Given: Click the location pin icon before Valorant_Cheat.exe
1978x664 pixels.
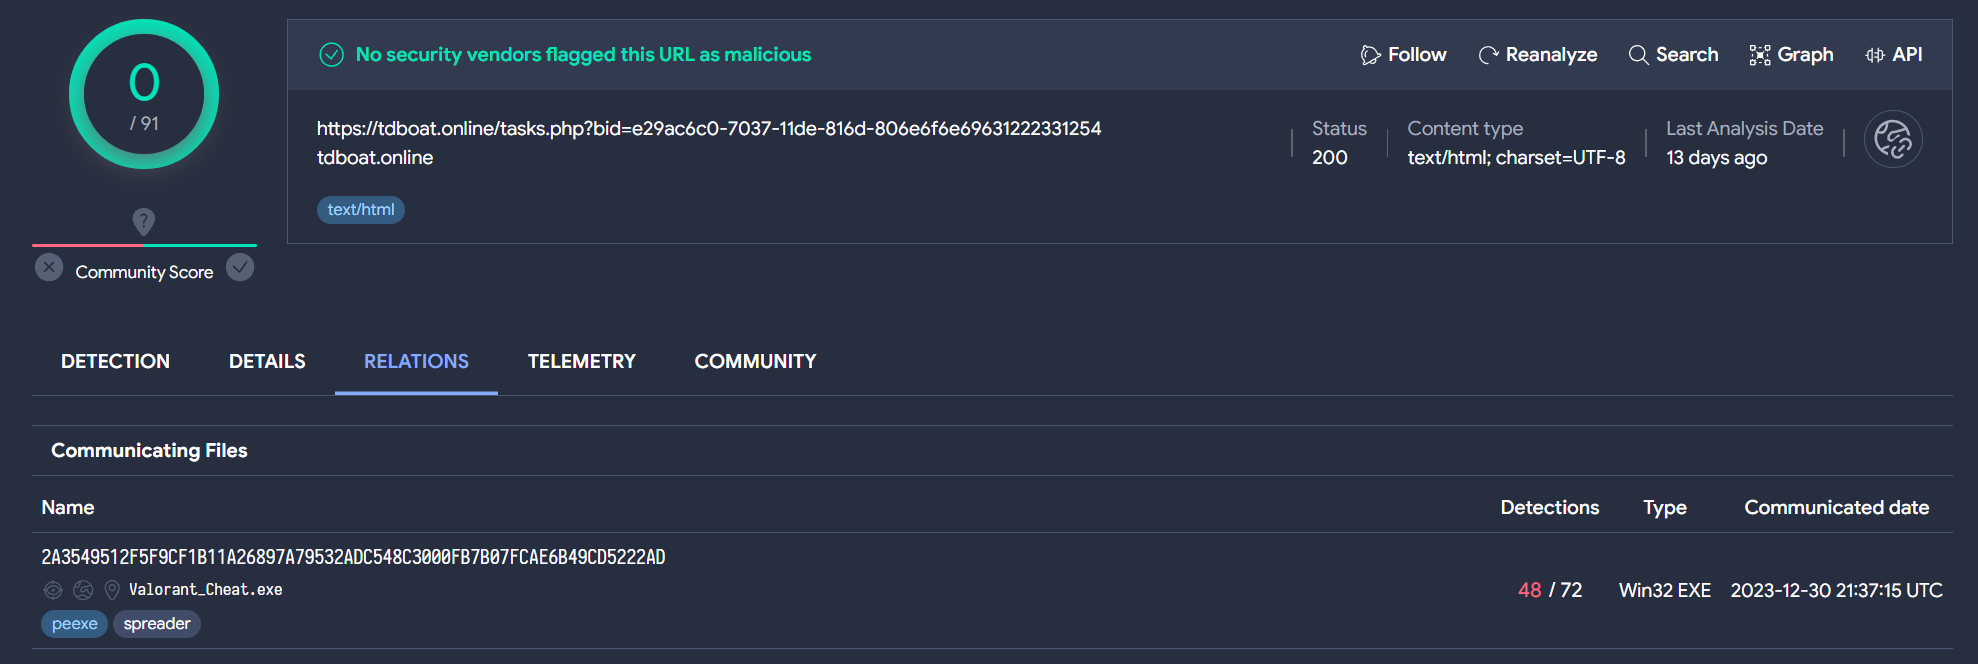Looking at the screenshot, I should coord(112,590).
